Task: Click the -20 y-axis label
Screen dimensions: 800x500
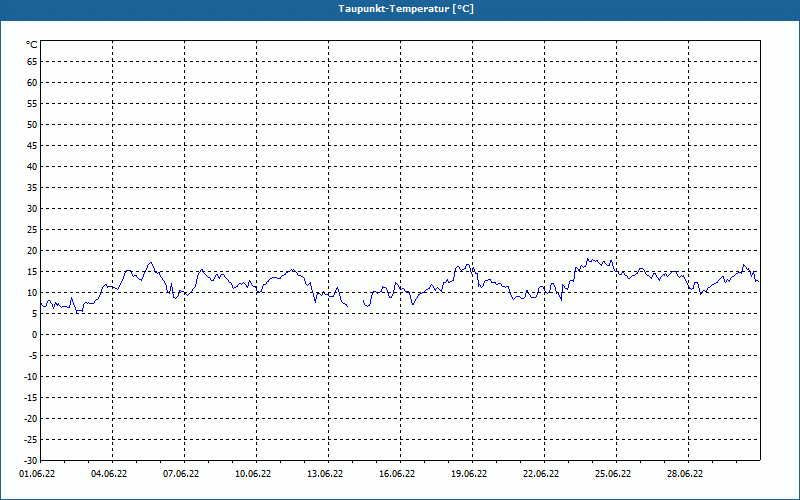Action: coord(31,419)
